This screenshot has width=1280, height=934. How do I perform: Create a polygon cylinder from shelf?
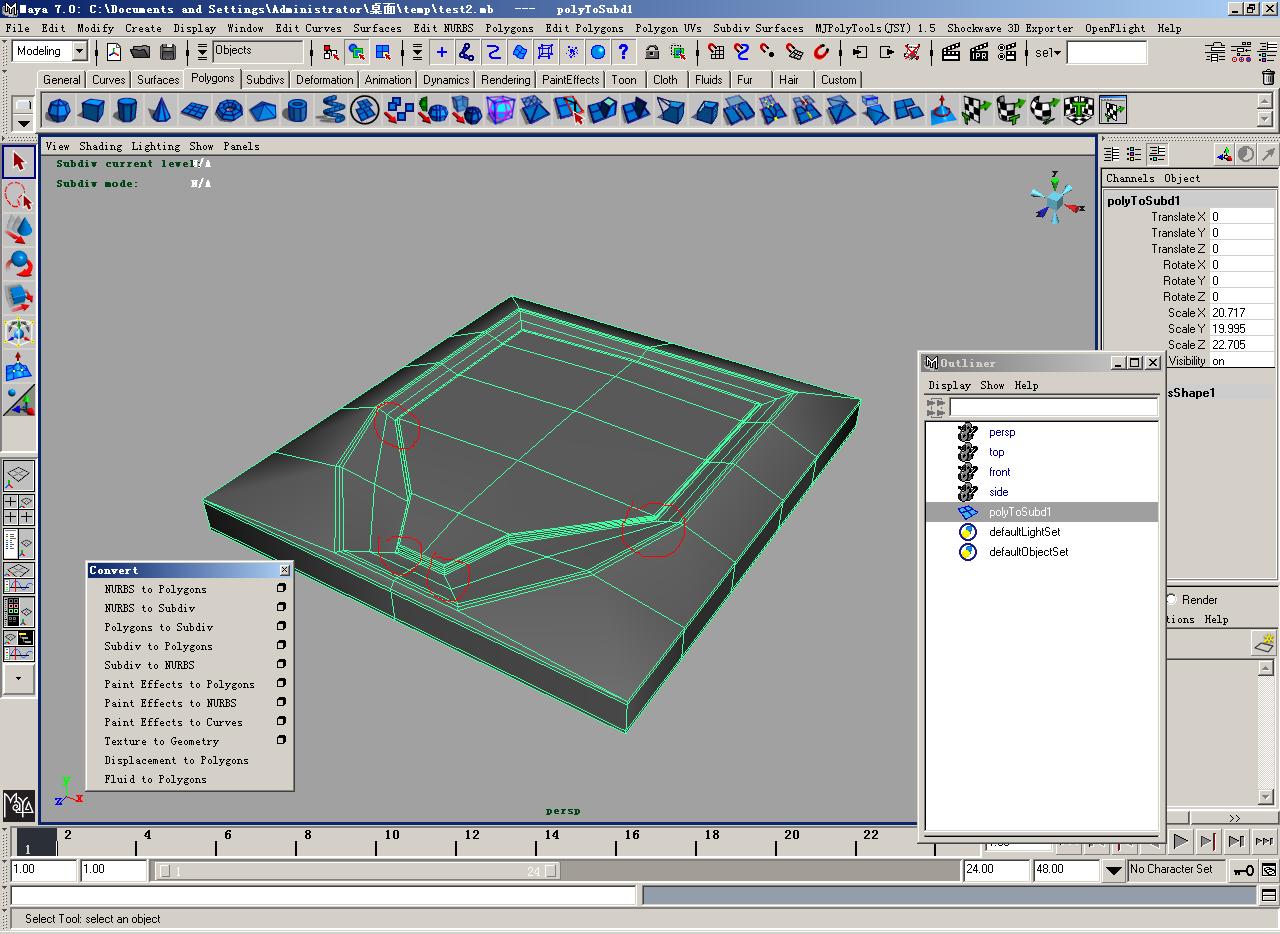click(x=127, y=110)
